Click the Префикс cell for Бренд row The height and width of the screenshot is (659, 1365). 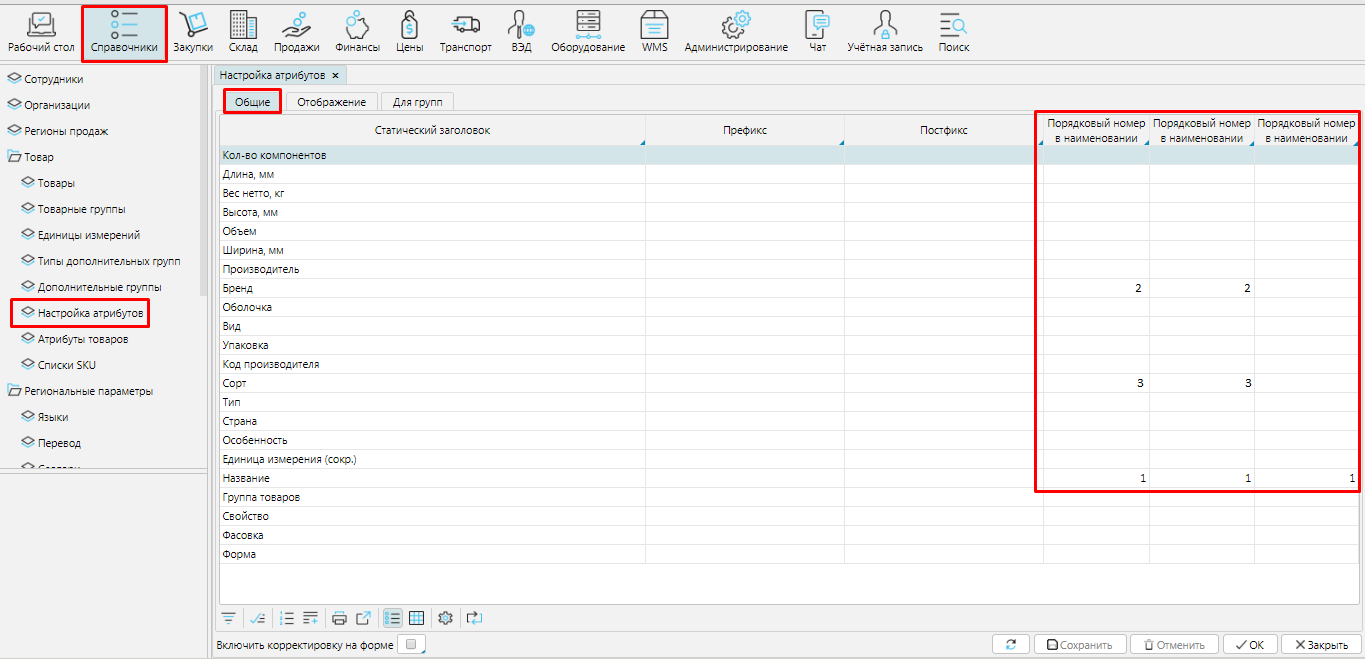click(x=744, y=288)
